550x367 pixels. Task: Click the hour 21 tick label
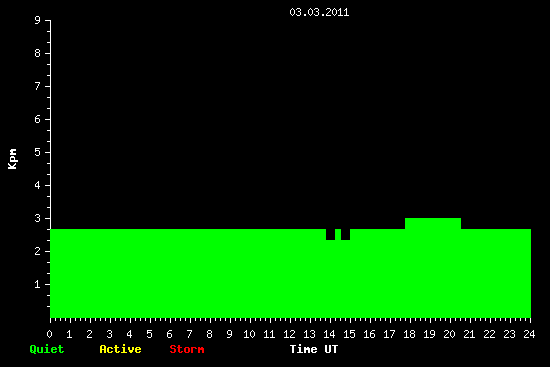[x=469, y=334]
